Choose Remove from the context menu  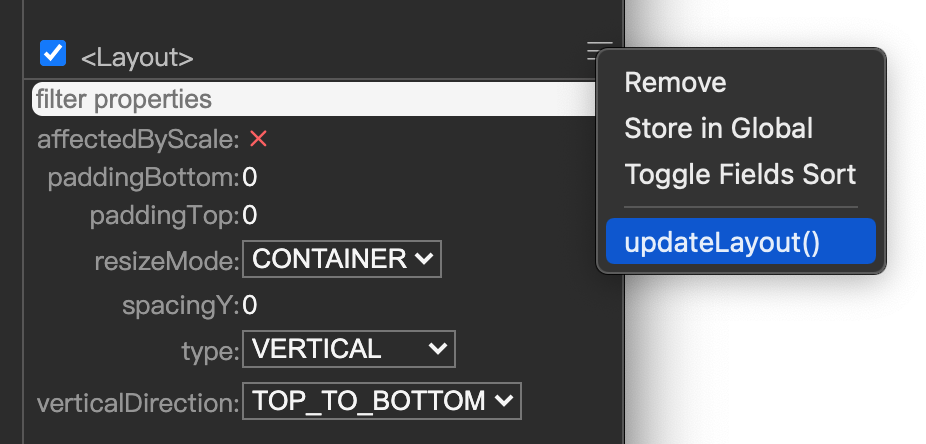(x=675, y=82)
